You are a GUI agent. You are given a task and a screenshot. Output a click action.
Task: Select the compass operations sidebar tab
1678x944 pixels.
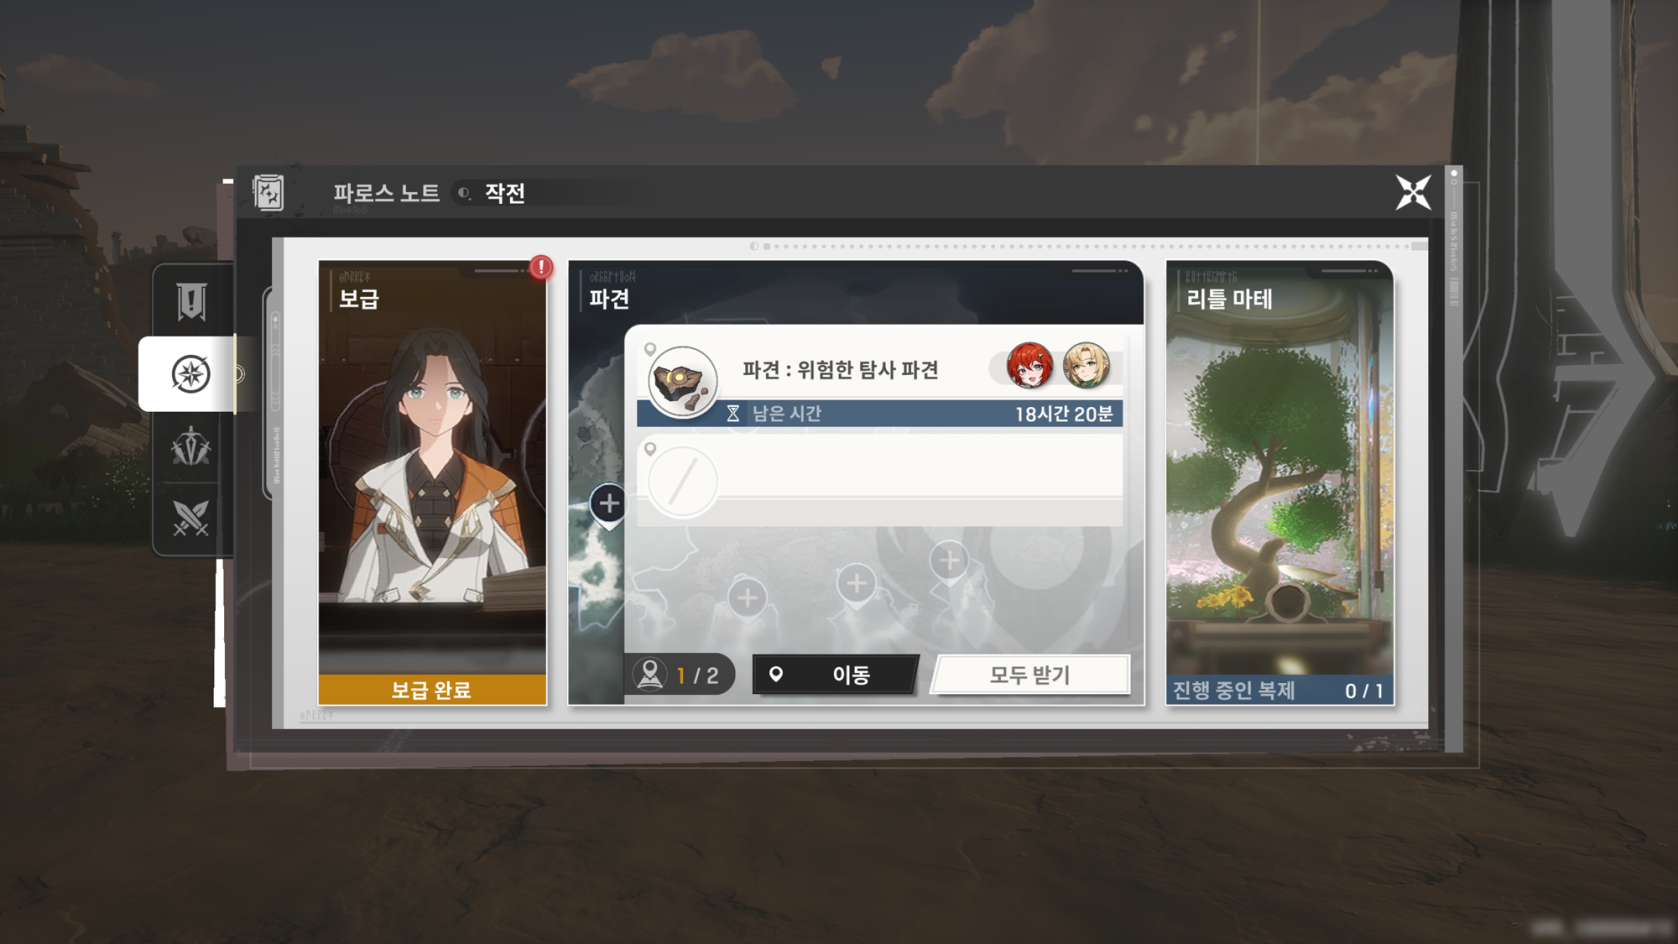pos(189,374)
